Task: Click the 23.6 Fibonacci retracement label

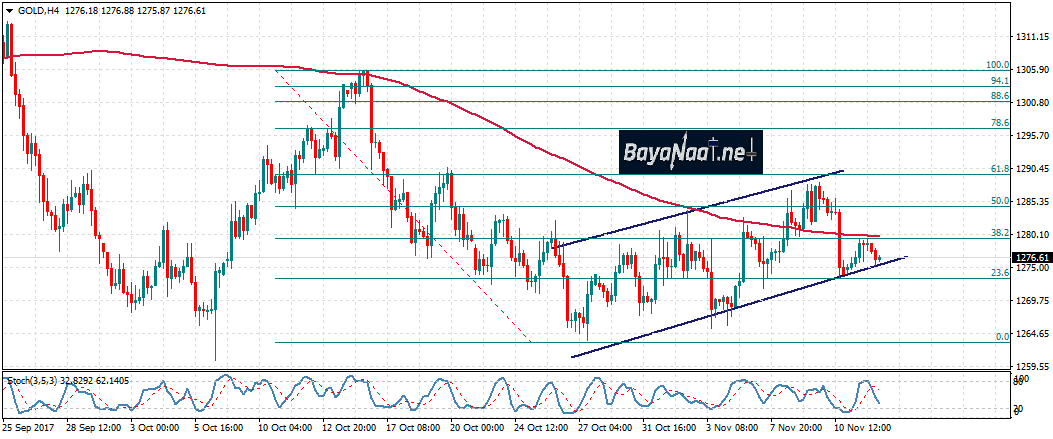Action: click(999, 273)
